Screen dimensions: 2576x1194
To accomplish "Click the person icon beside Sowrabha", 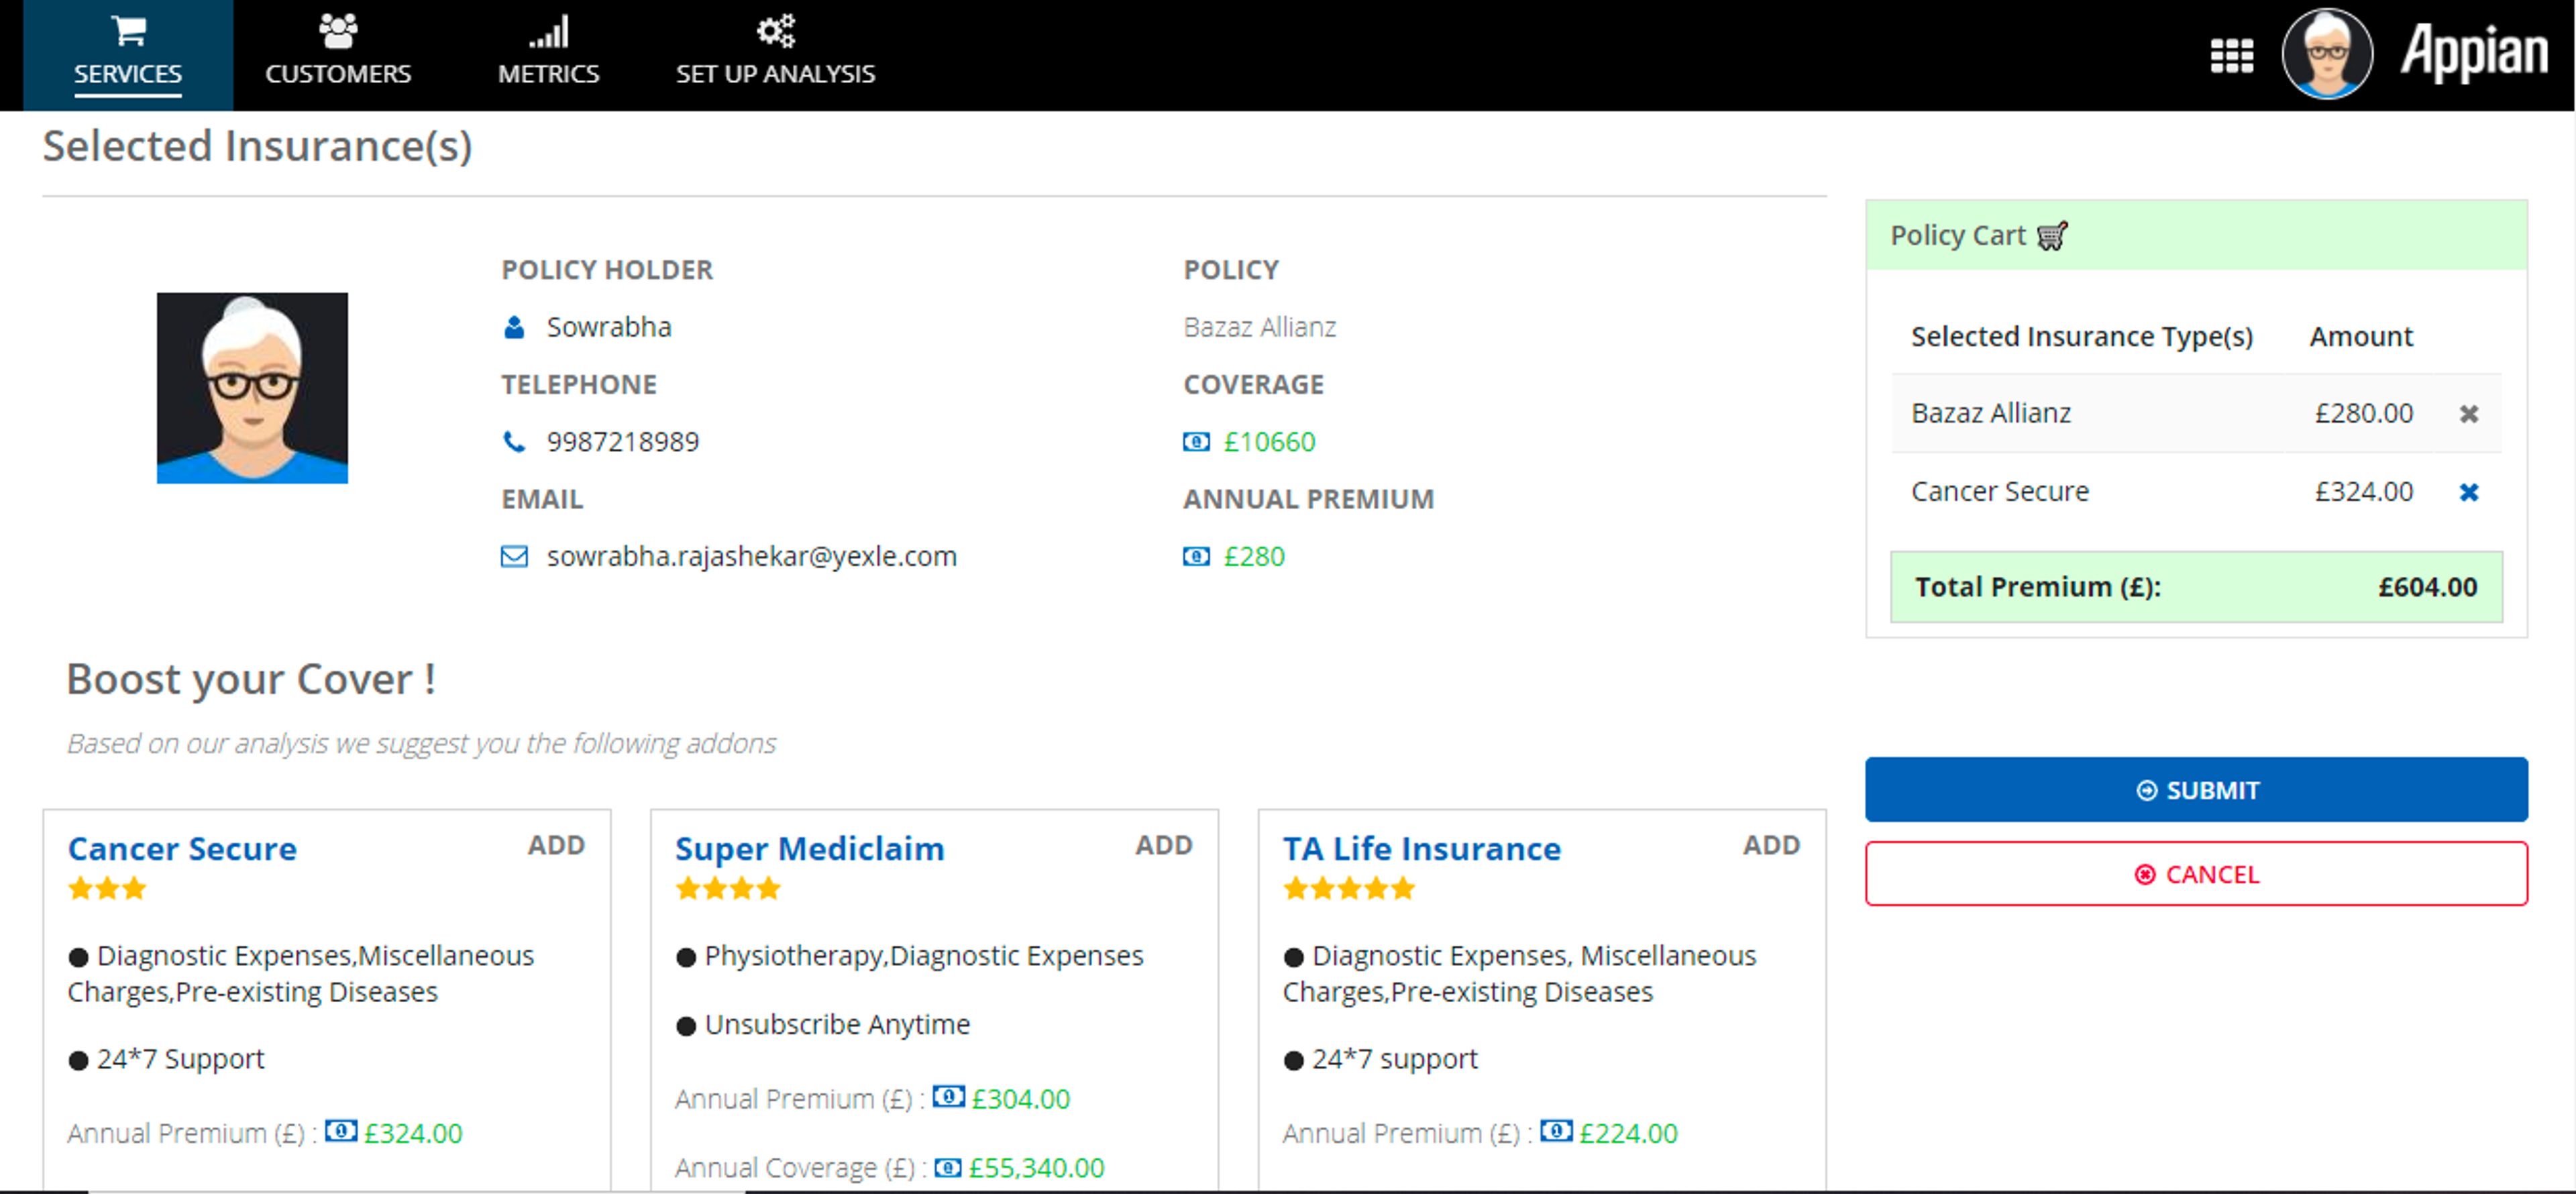I will 514,327.
